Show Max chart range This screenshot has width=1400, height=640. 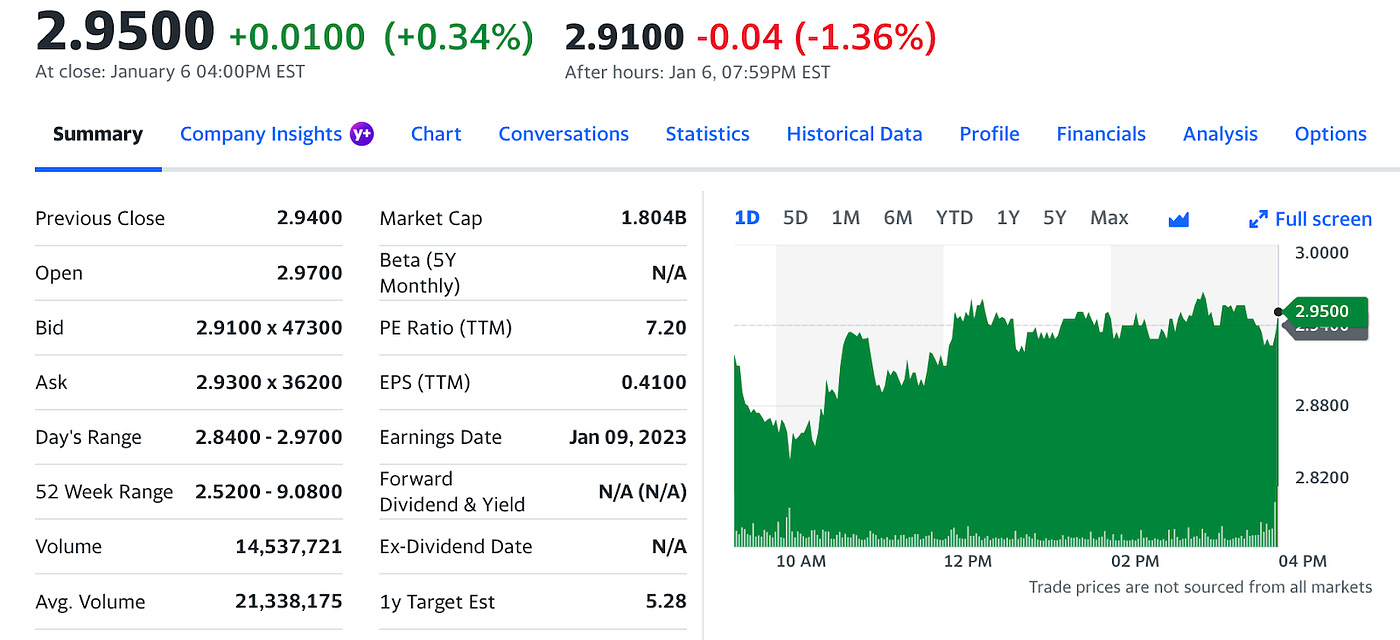coord(1109,218)
